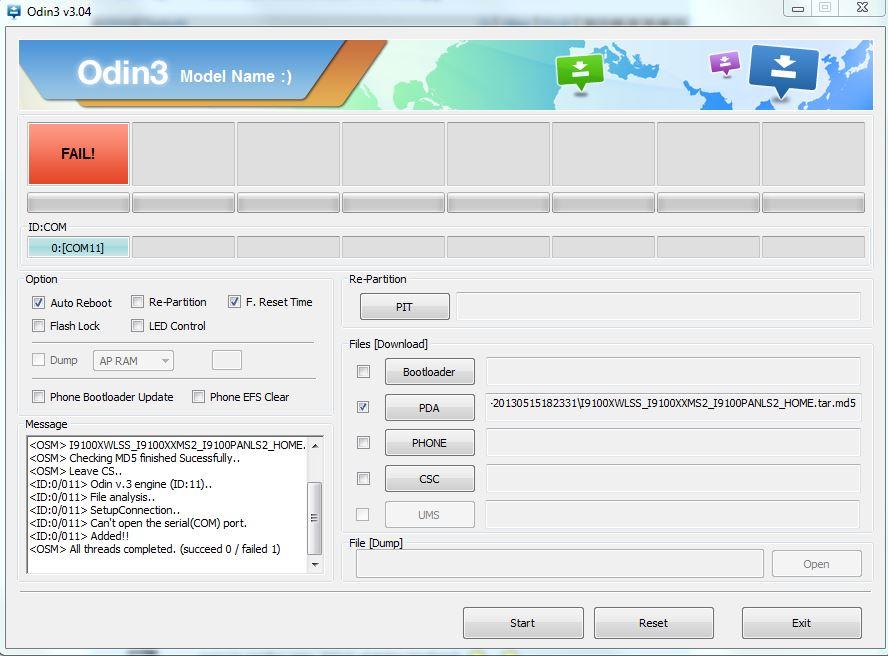
Task: Toggle the F. Reset Time checkbox
Action: coord(234,302)
